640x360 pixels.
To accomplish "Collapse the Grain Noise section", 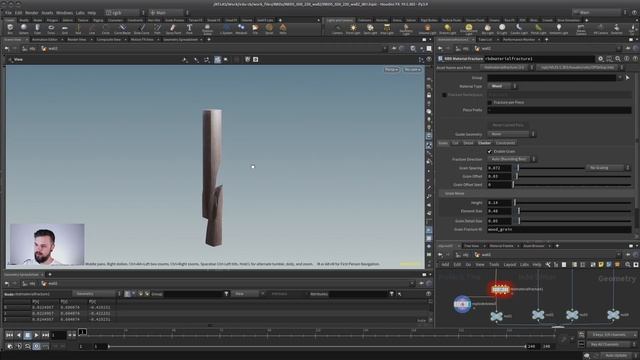I will click(454, 193).
